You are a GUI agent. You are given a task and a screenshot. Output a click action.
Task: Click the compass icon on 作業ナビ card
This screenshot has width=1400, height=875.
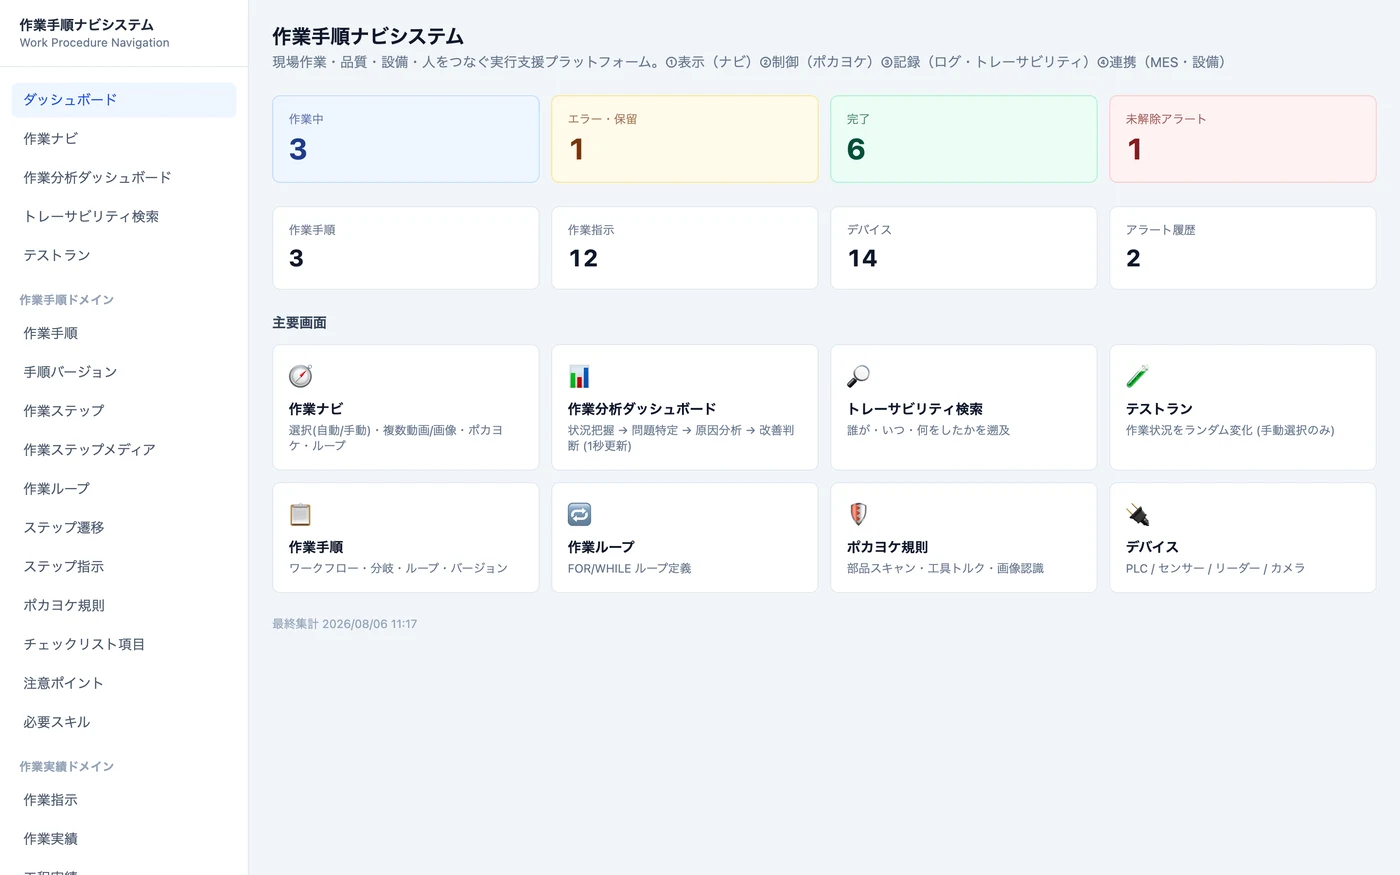click(301, 377)
